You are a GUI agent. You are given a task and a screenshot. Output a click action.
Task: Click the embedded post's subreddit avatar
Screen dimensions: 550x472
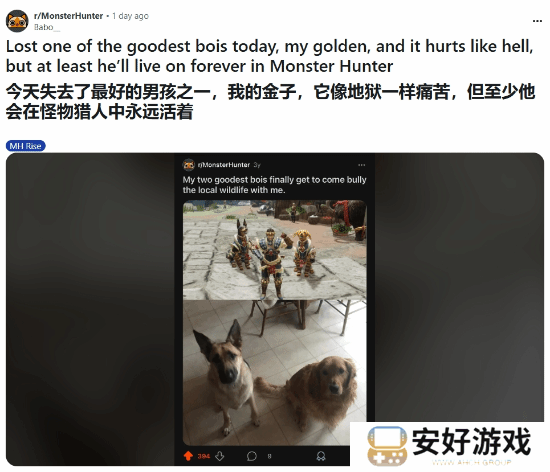click(189, 164)
